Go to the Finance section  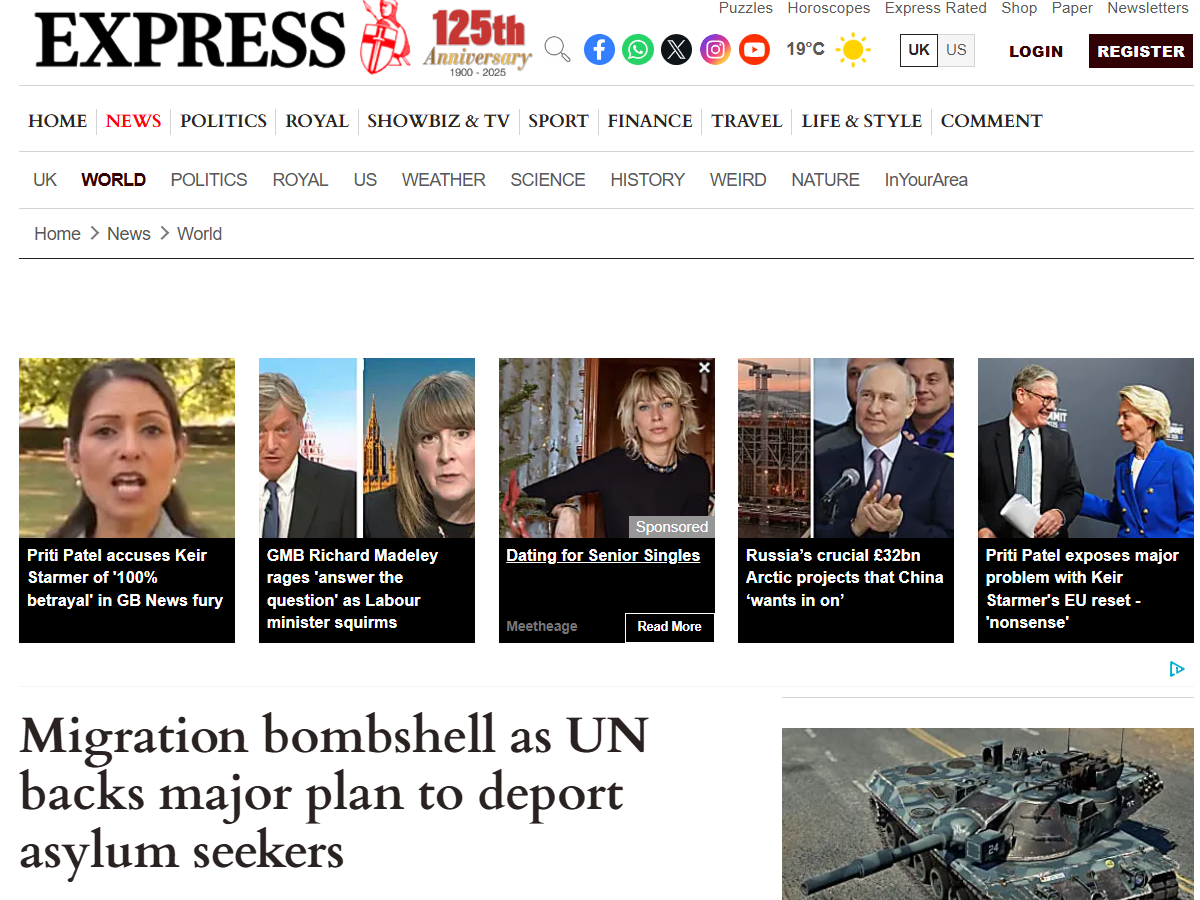coord(650,121)
